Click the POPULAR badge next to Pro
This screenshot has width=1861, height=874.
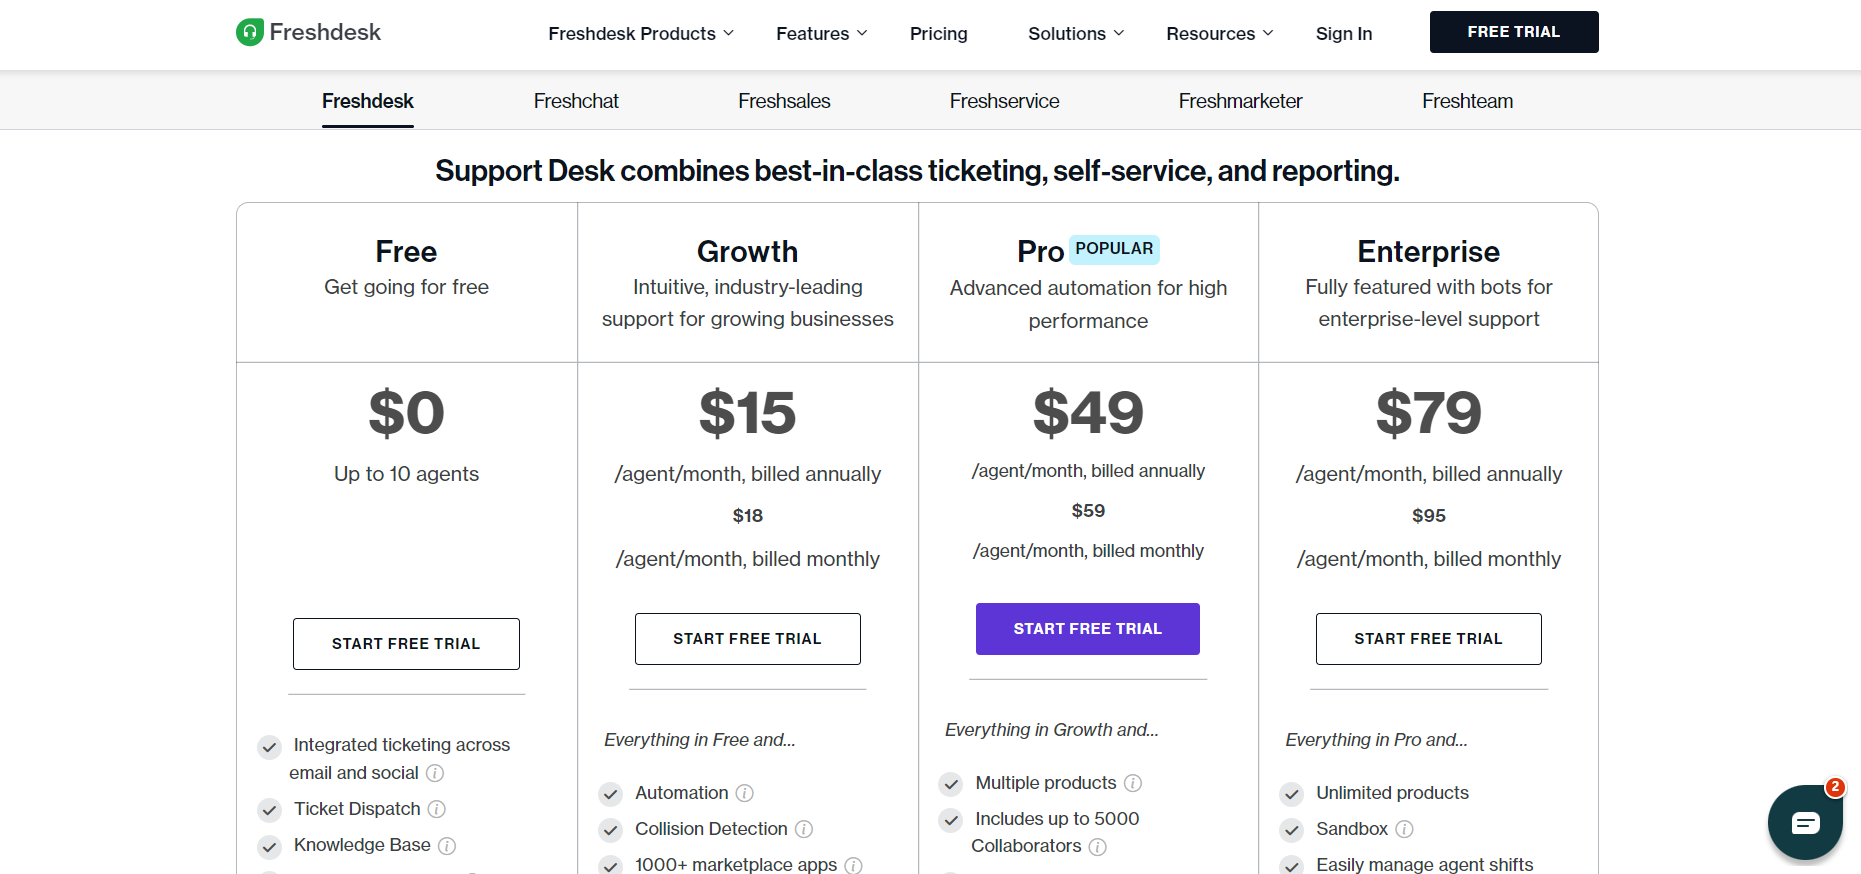(1114, 249)
